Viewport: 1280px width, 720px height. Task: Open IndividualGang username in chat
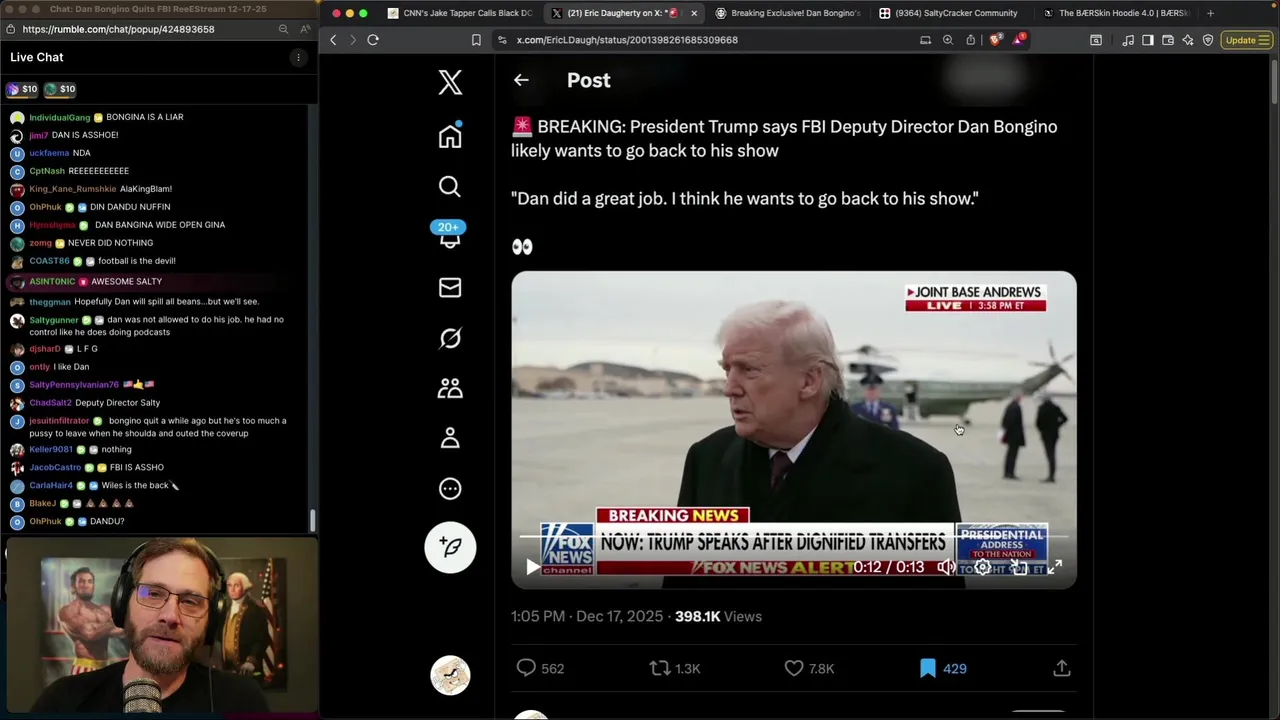point(59,117)
